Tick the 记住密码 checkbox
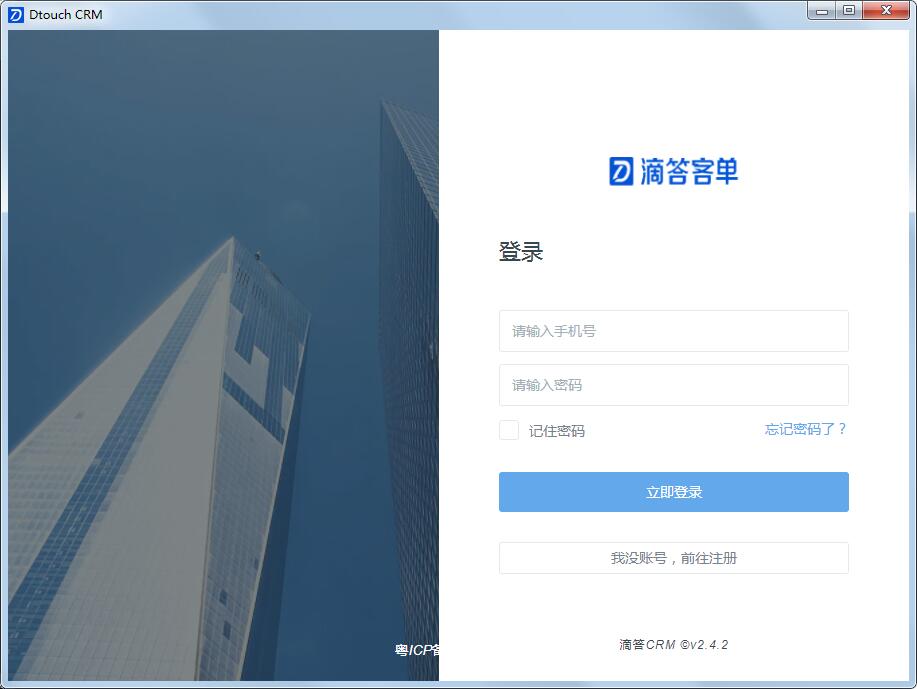Viewport: 917px width, 689px height. (x=509, y=431)
